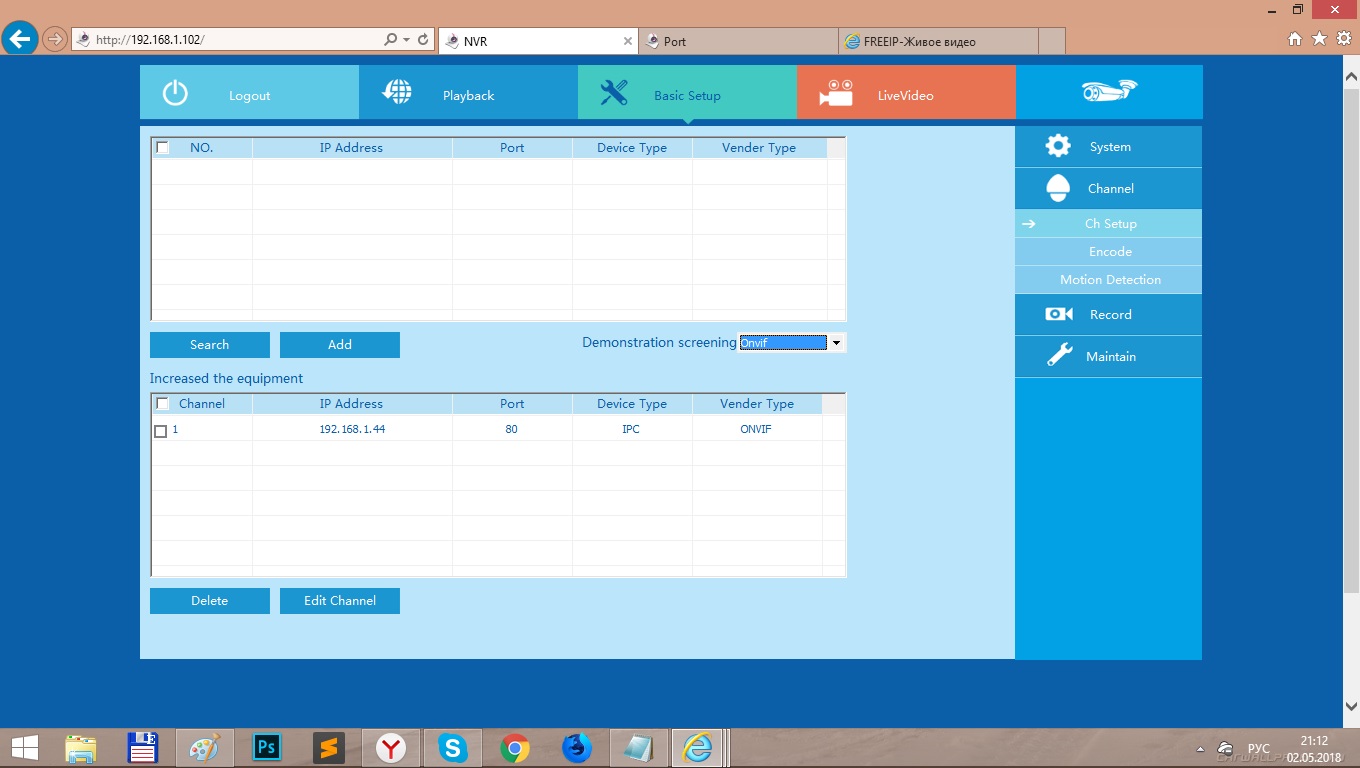Click the browser address bar URL field
This screenshot has width=1360, height=768.
[x=230, y=40]
